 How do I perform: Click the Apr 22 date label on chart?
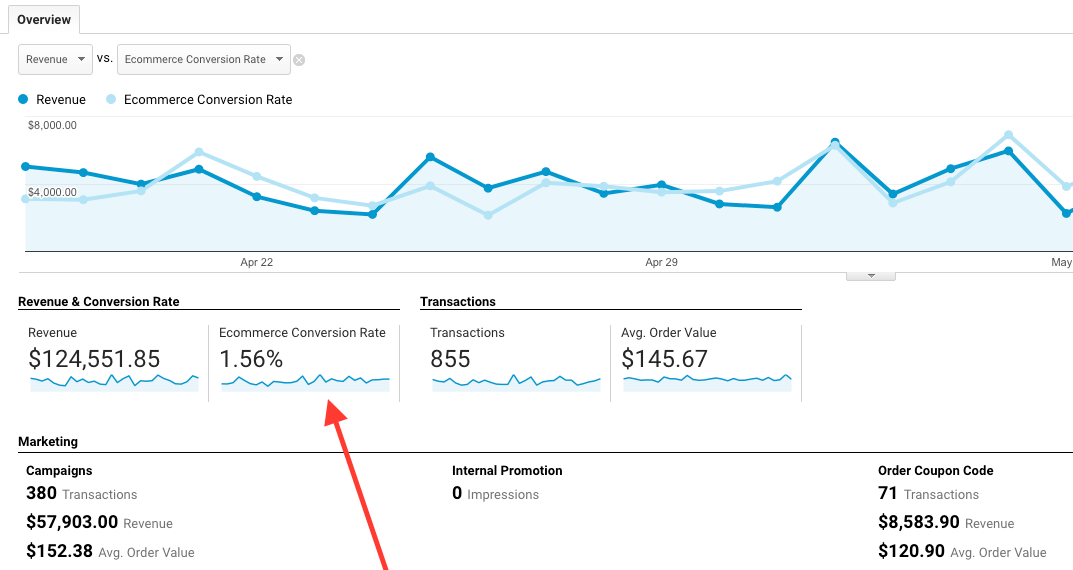pyautogui.click(x=257, y=262)
